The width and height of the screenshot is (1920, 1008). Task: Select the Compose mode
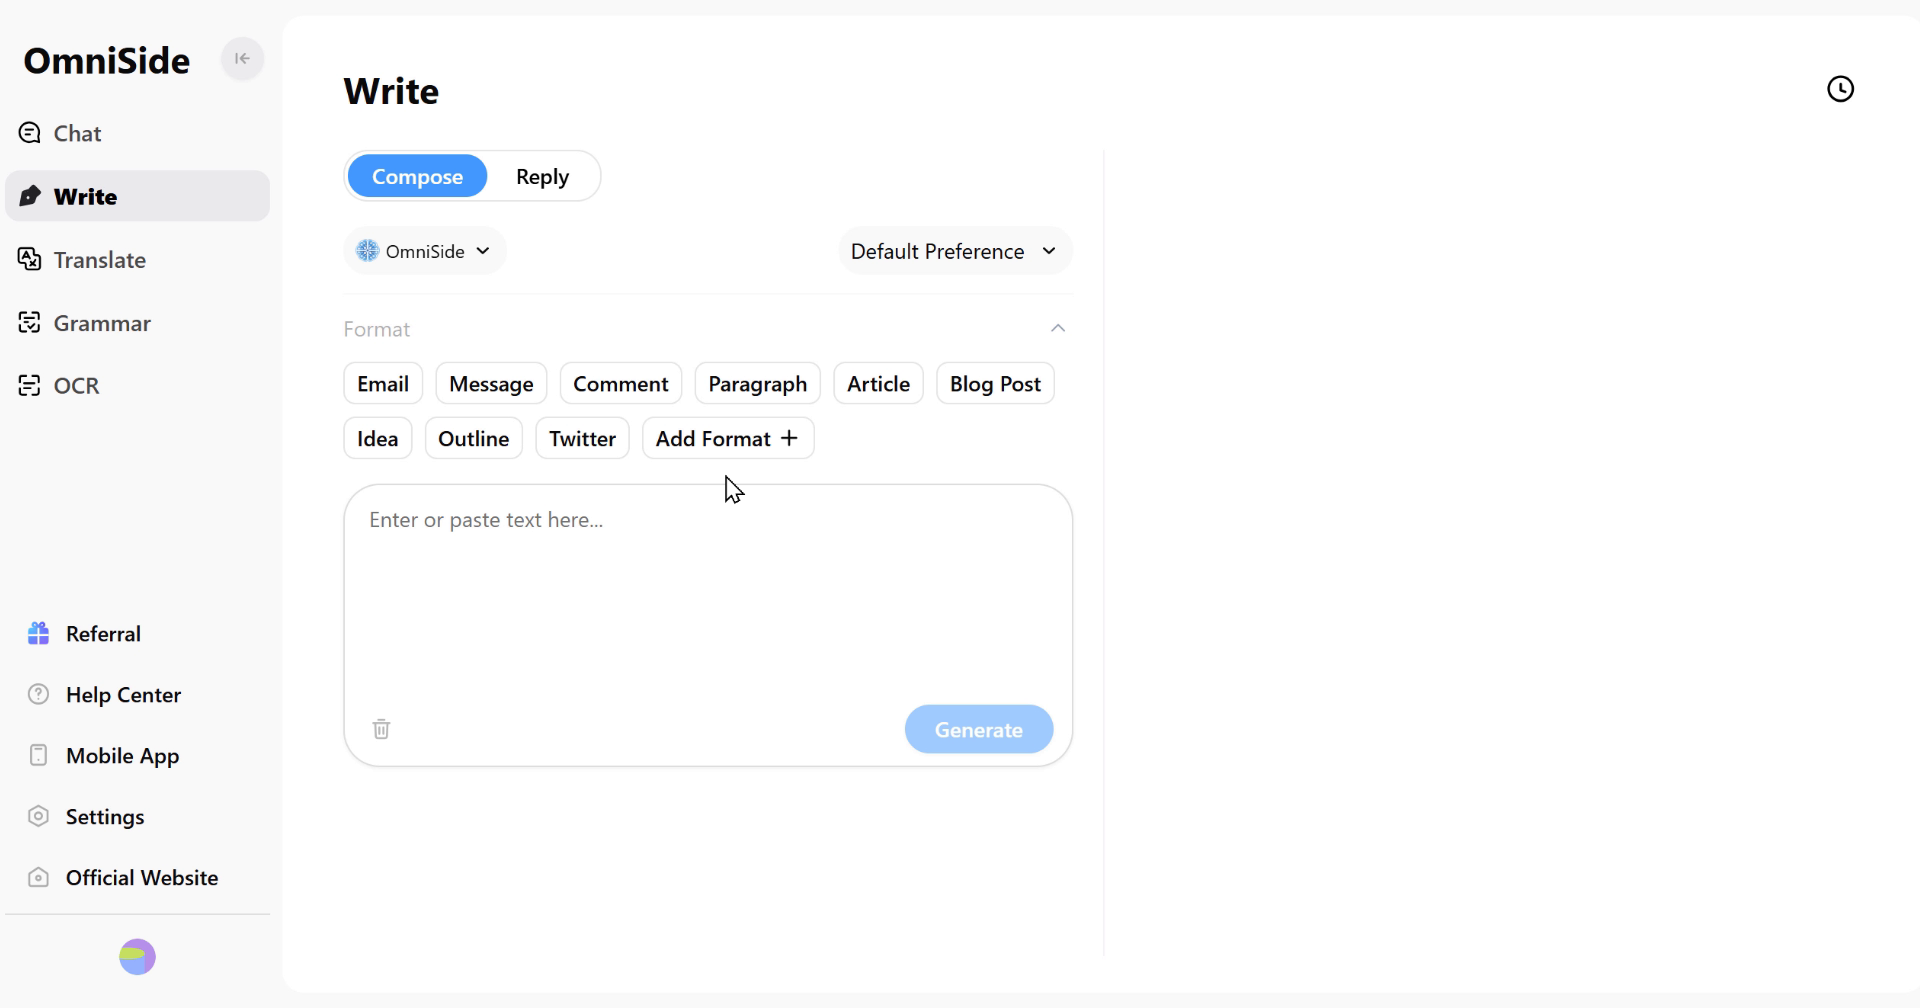(x=417, y=177)
